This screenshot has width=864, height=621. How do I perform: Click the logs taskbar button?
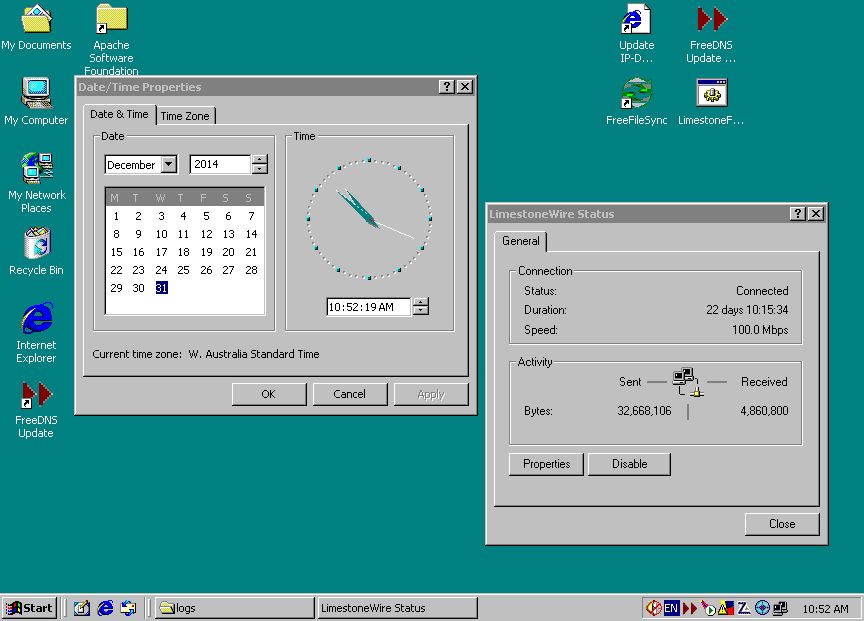(x=234, y=608)
